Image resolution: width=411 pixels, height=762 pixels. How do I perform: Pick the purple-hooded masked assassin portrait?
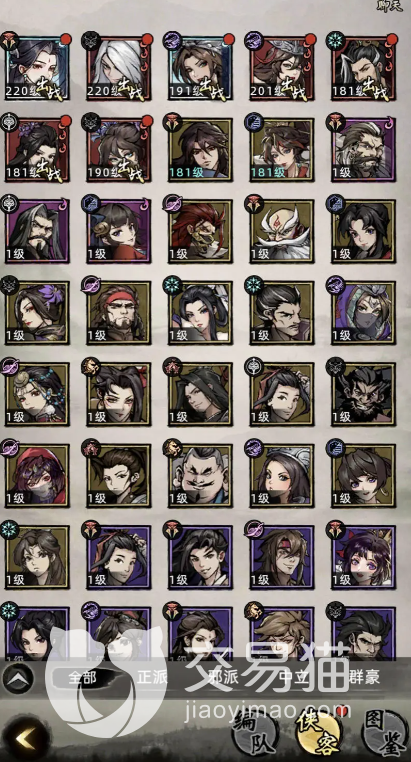click(x=363, y=312)
